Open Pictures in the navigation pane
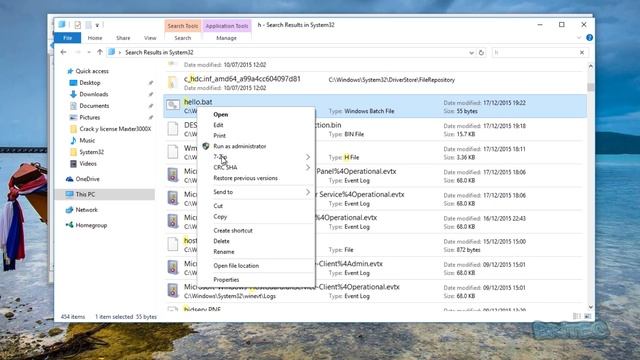 (x=89, y=117)
